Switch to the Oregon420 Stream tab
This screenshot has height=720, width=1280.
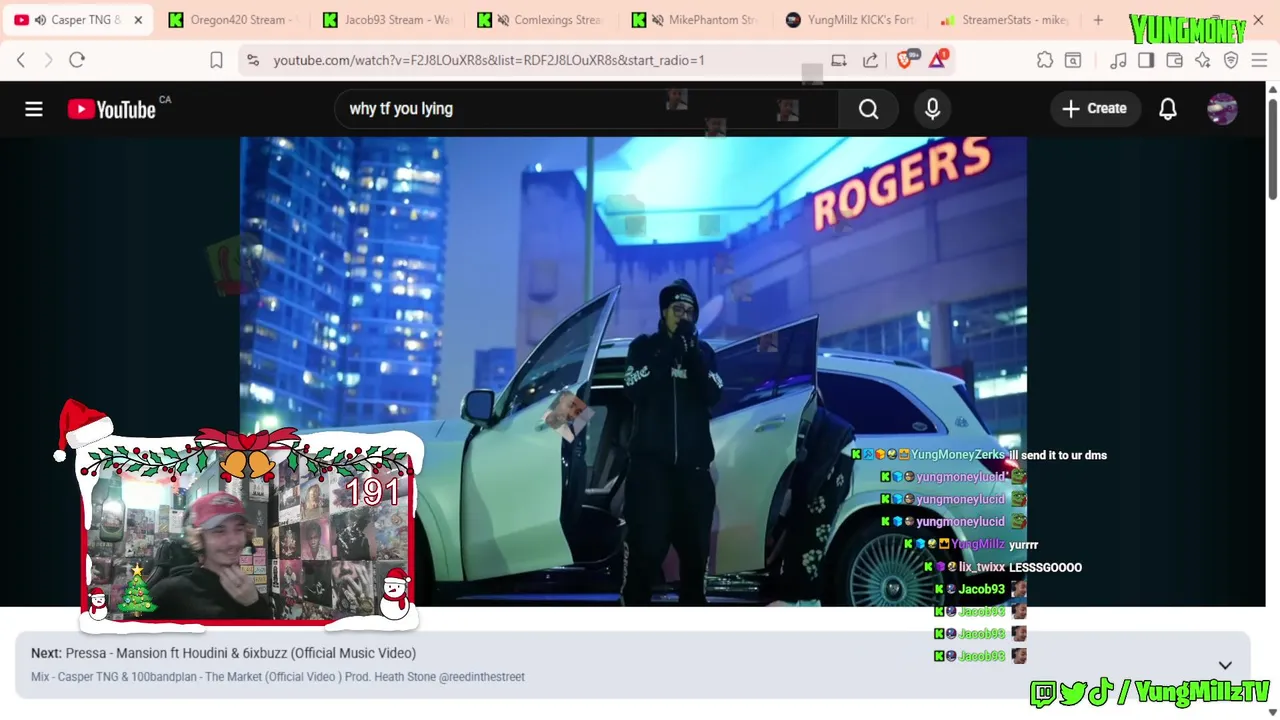[232, 20]
